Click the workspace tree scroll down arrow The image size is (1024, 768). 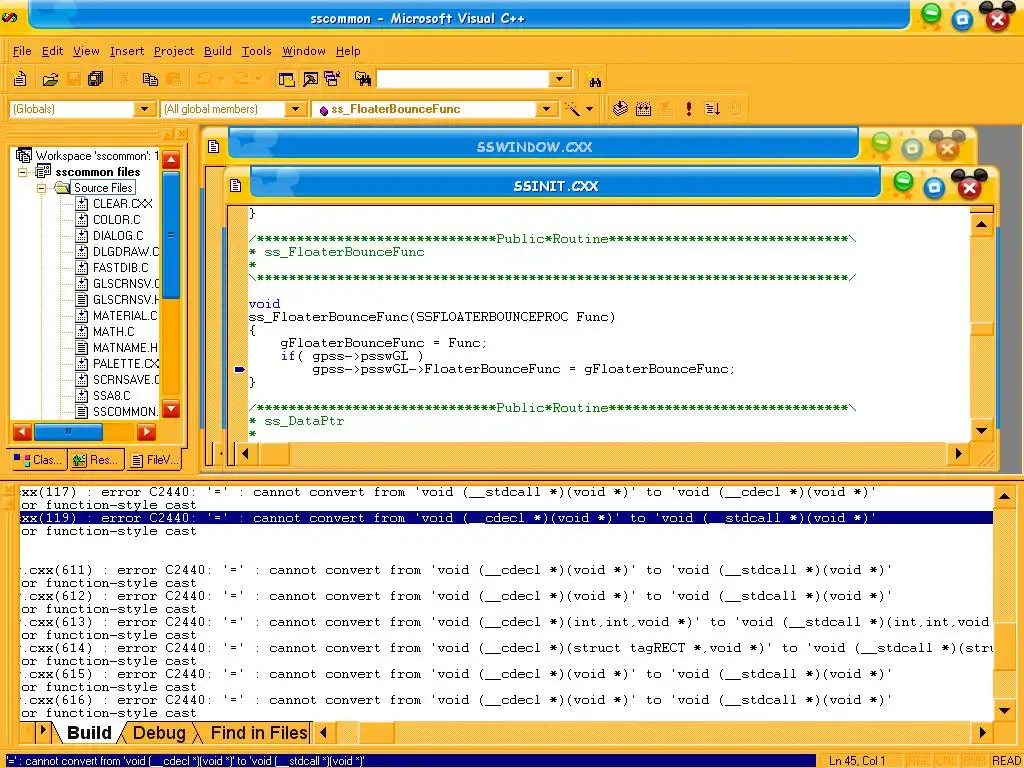click(x=171, y=409)
